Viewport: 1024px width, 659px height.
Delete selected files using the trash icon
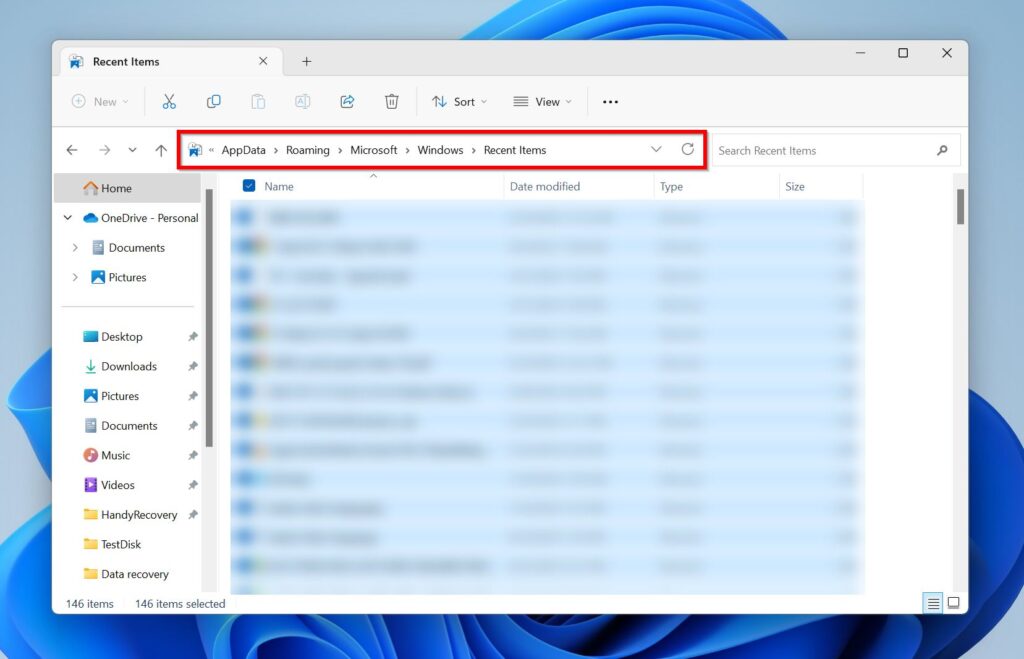pyautogui.click(x=391, y=101)
